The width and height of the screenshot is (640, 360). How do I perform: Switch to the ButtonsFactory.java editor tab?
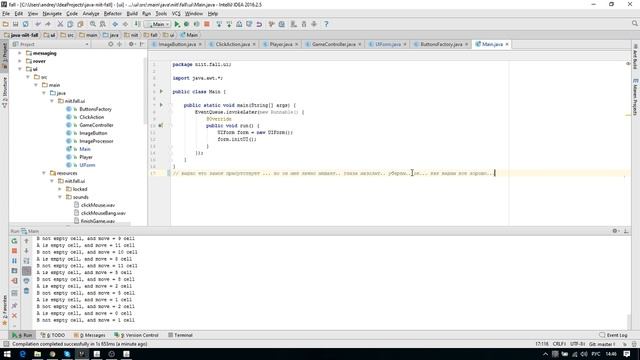(441, 44)
